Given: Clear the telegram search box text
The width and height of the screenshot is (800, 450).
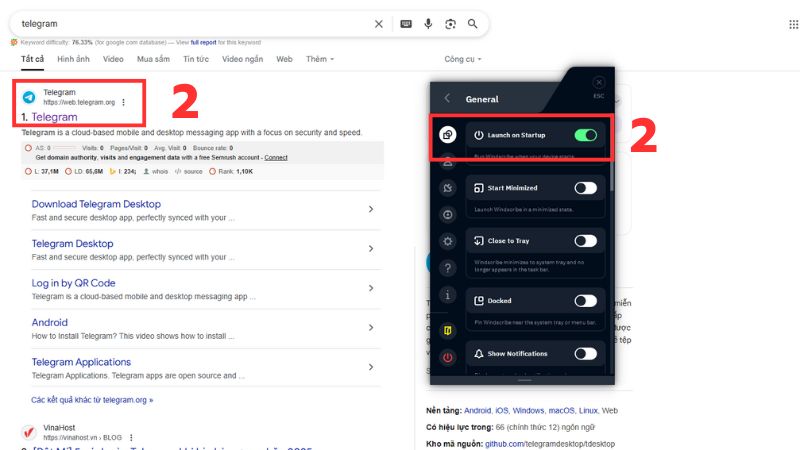Looking at the screenshot, I should (378, 24).
